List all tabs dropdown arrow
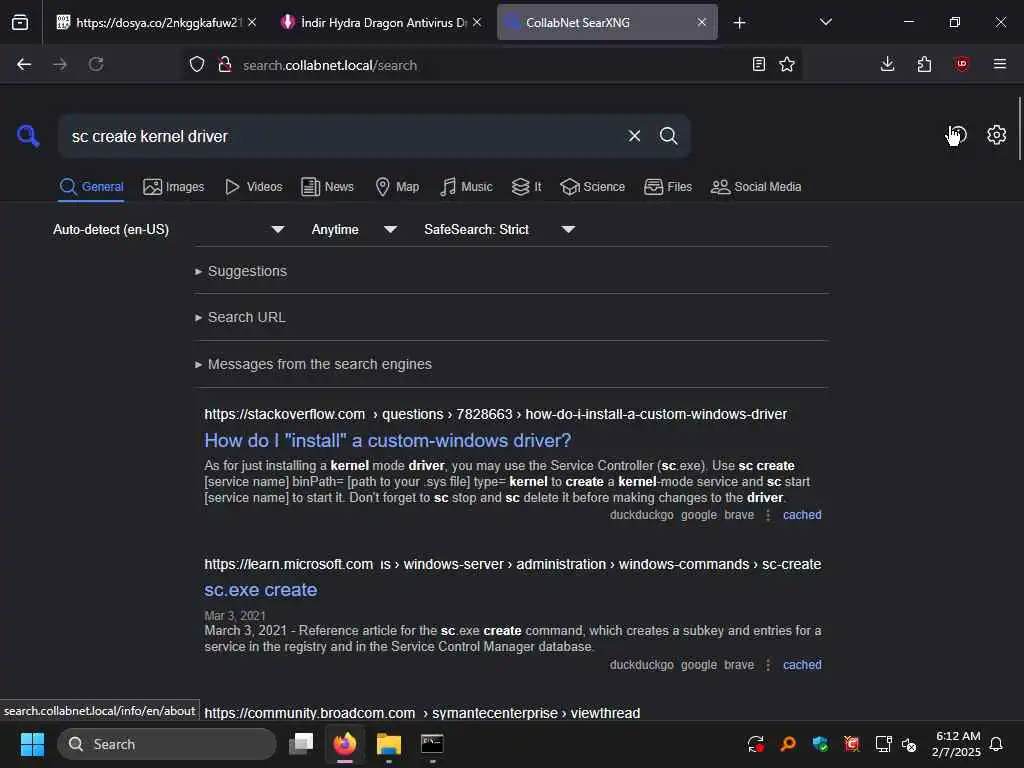The width and height of the screenshot is (1024, 768). (825, 22)
